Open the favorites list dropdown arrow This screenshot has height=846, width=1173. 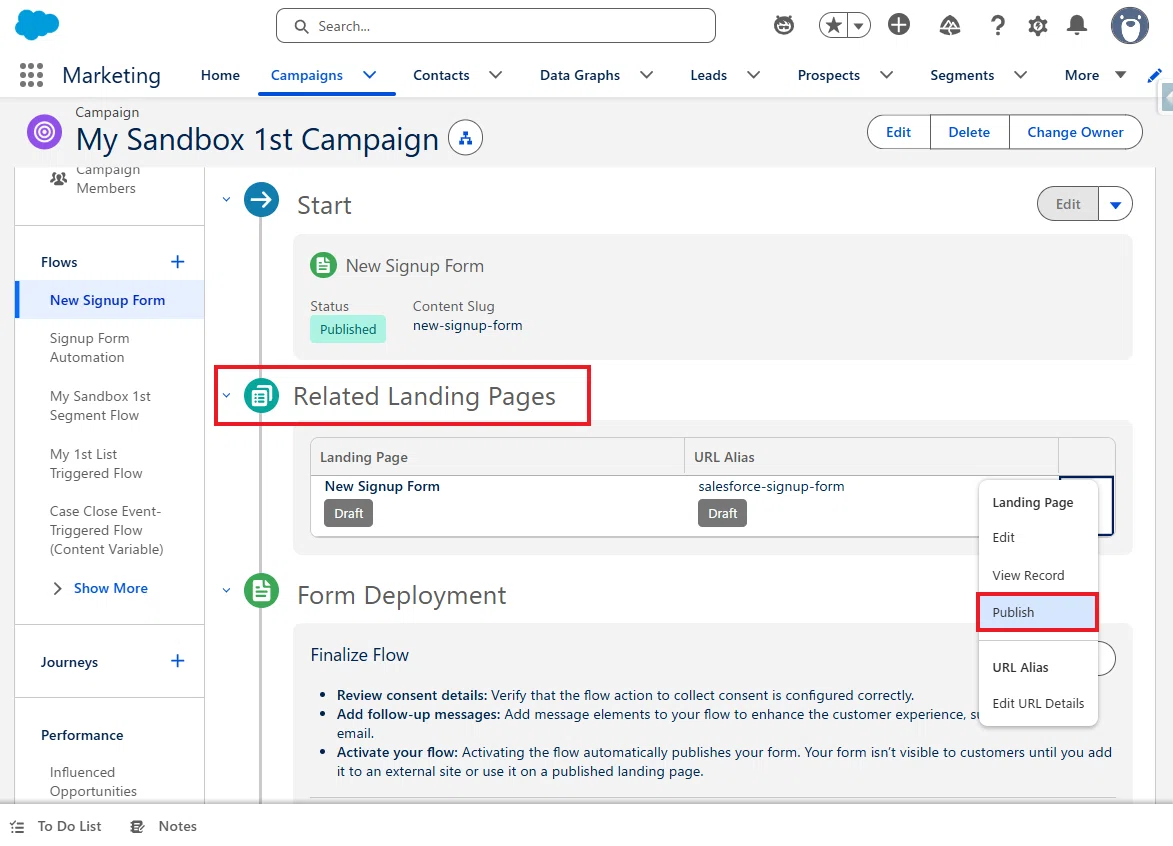point(859,25)
